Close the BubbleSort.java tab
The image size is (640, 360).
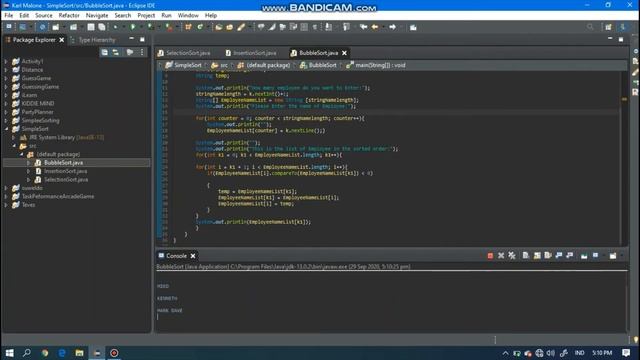point(344,53)
